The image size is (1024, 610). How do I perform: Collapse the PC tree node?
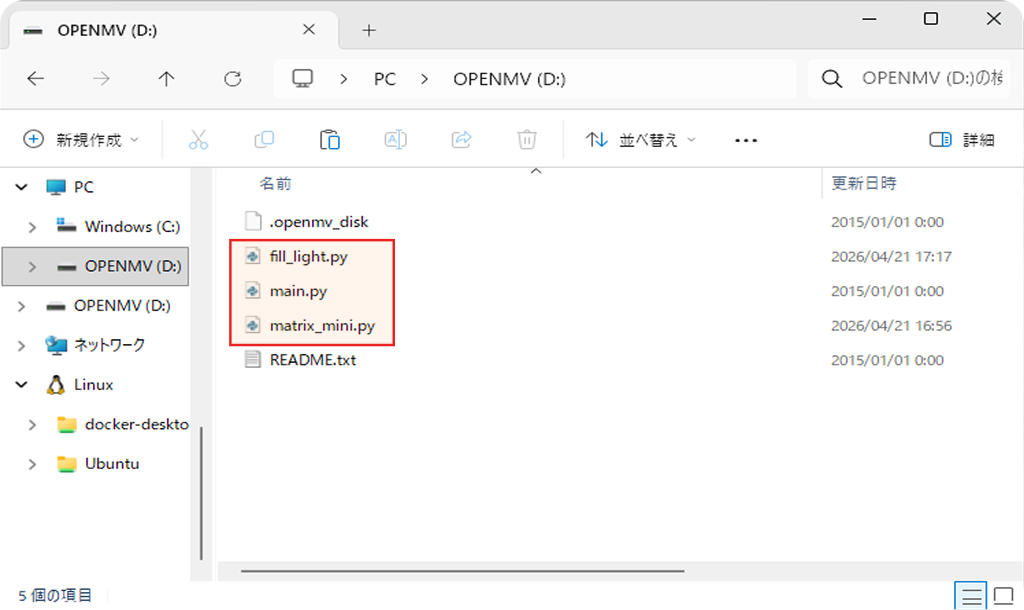(x=22, y=187)
